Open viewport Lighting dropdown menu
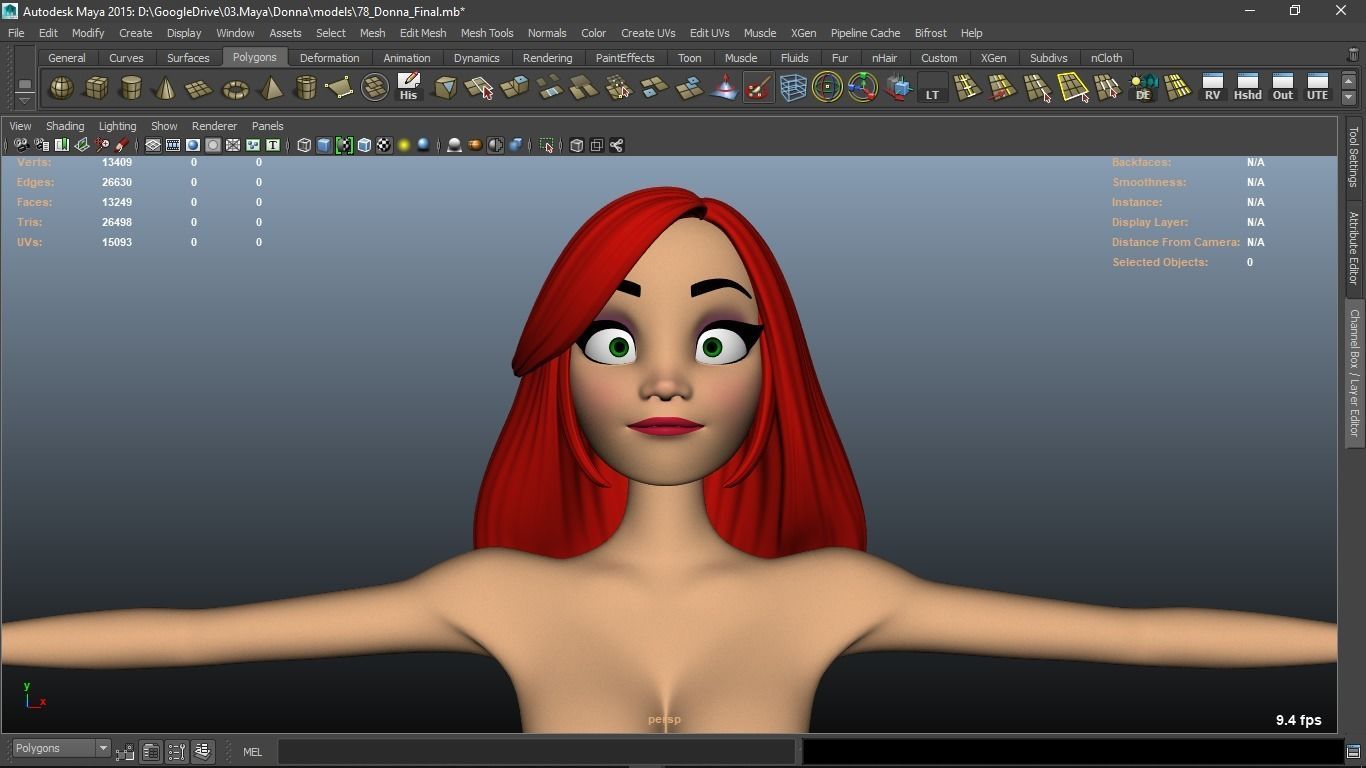This screenshot has width=1366, height=768. point(117,126)
